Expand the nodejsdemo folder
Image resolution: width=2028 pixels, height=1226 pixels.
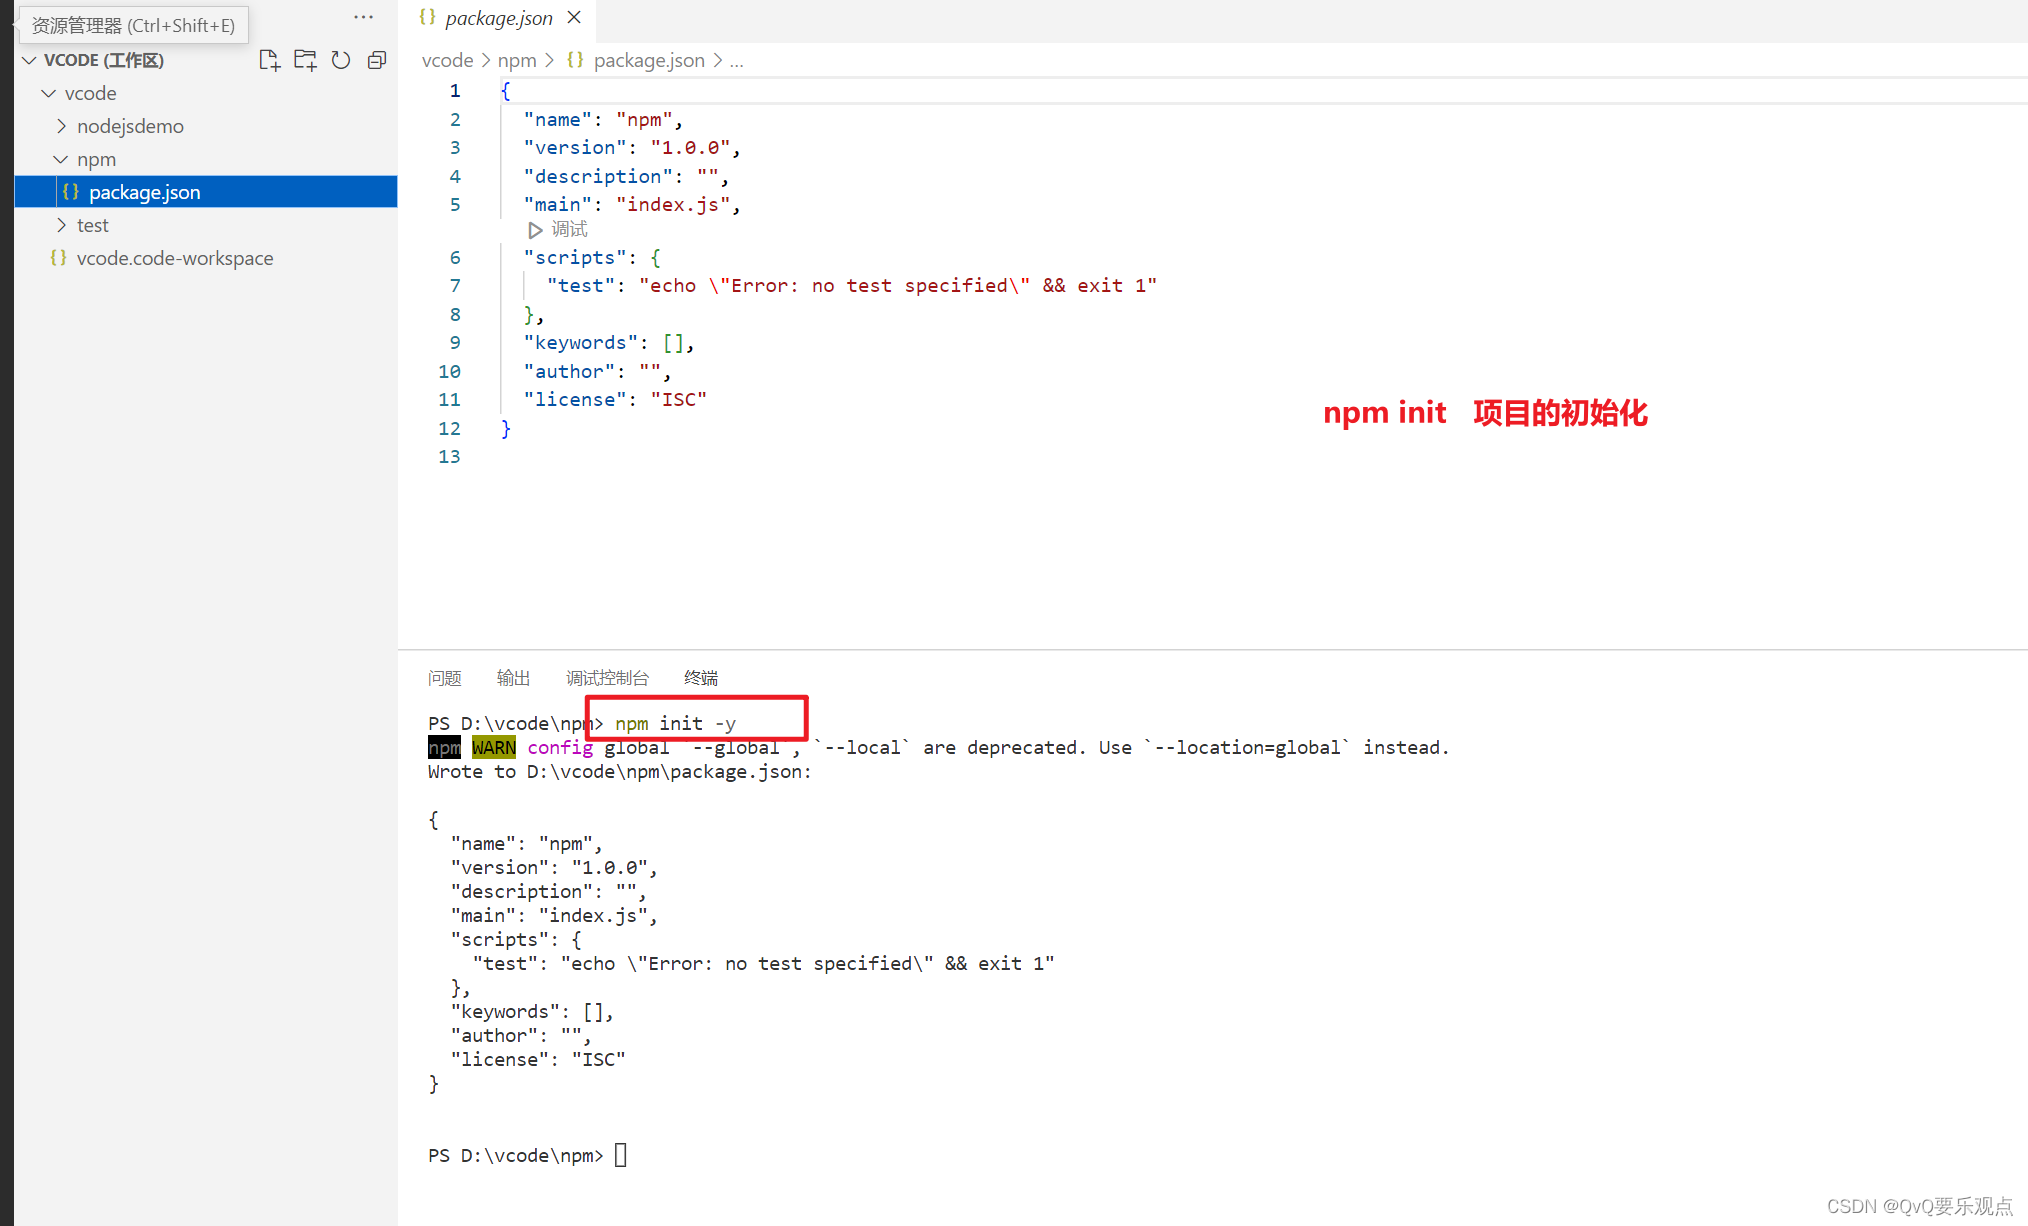point(130,126)
